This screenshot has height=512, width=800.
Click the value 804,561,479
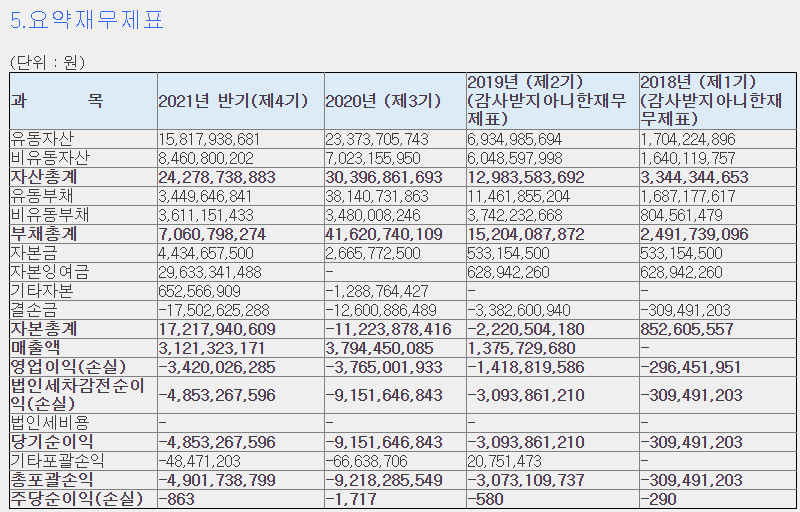coord(682,215)
